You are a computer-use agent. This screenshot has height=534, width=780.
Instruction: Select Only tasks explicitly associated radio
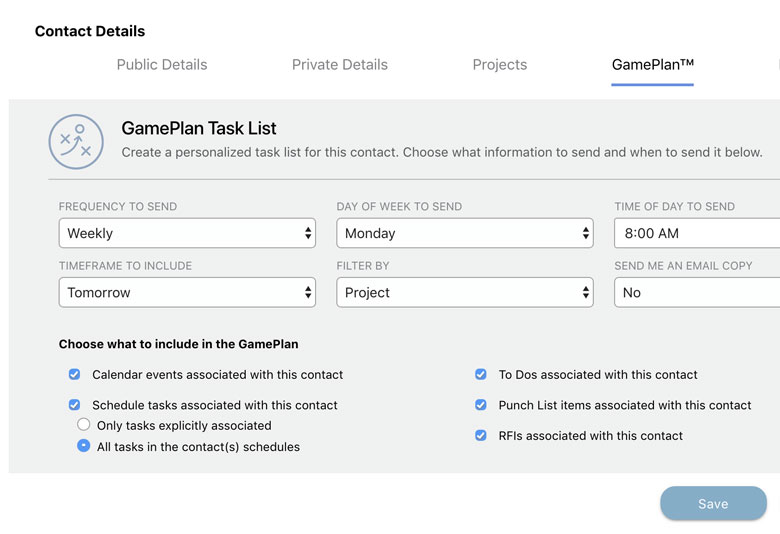pyautogui.click(x=84, y=425)
